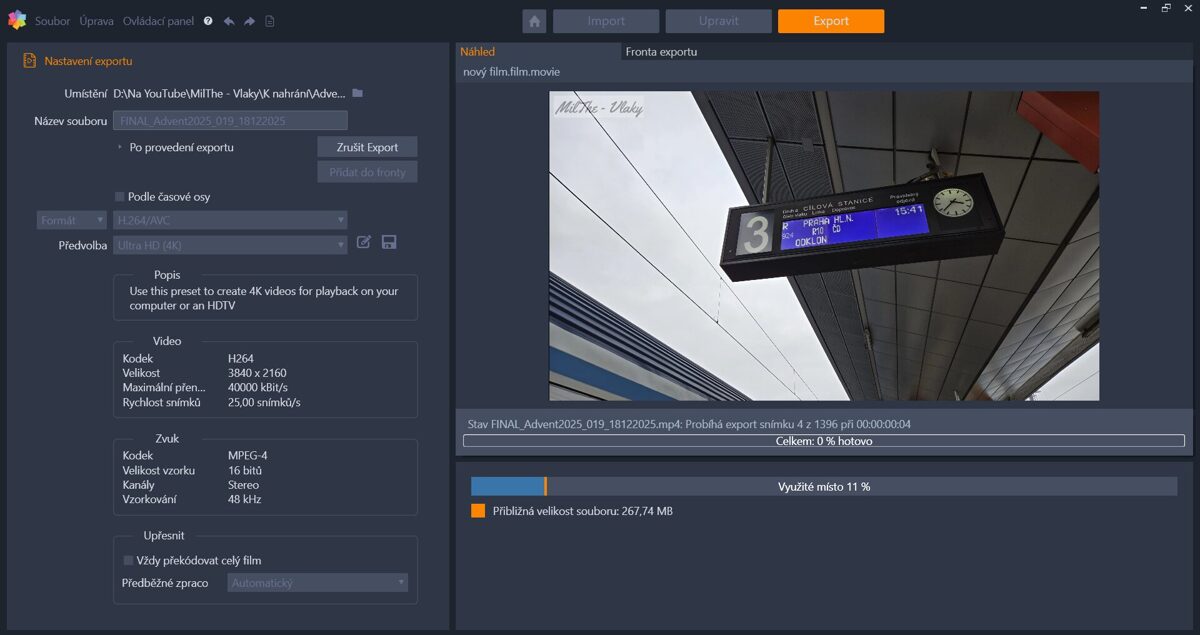Click the undo arrow icon

coord(229,21)
